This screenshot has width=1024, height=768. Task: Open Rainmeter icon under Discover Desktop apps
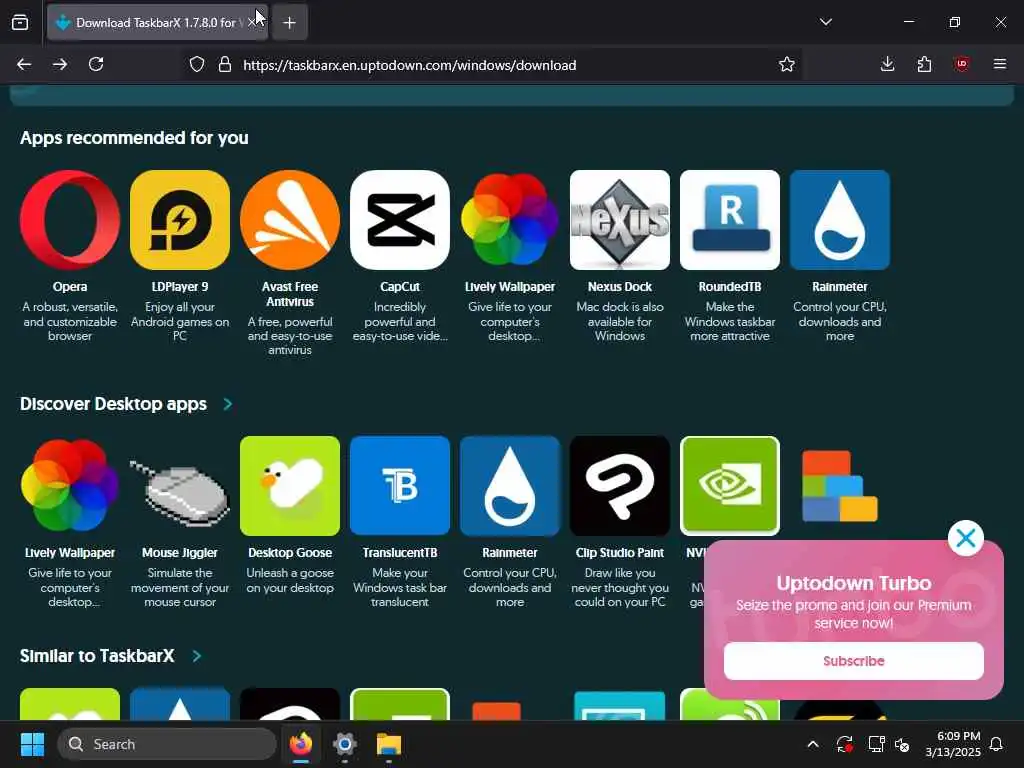(510, 486)
